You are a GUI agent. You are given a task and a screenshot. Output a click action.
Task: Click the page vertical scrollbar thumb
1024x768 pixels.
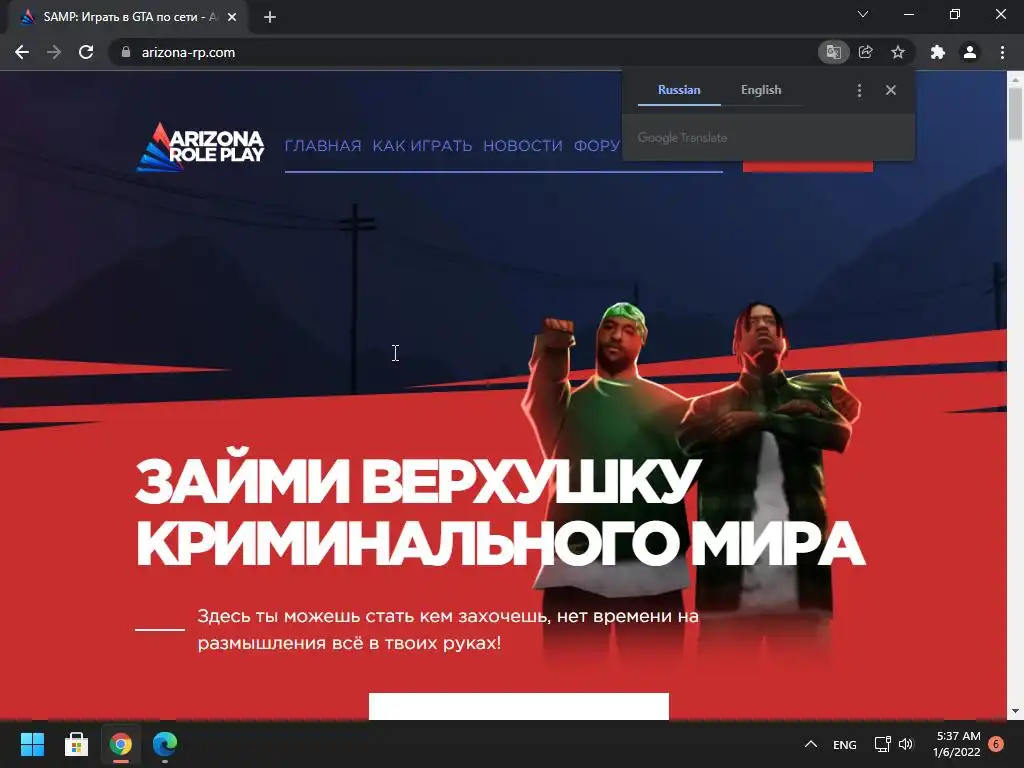click(x=1015, y=114)
